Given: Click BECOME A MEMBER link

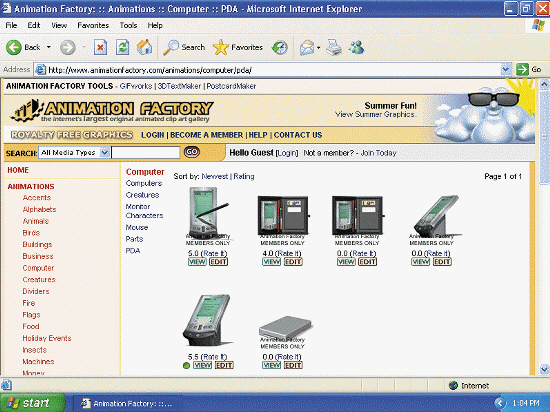Looking at the screenshot, I should 207,135.
